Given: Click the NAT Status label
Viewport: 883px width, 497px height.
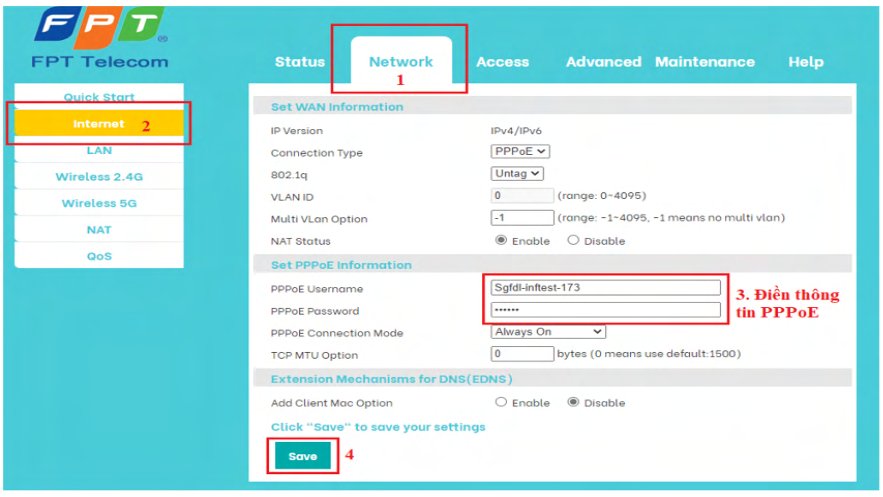Looking at the screenshot, I should click(x=301, y=241).
